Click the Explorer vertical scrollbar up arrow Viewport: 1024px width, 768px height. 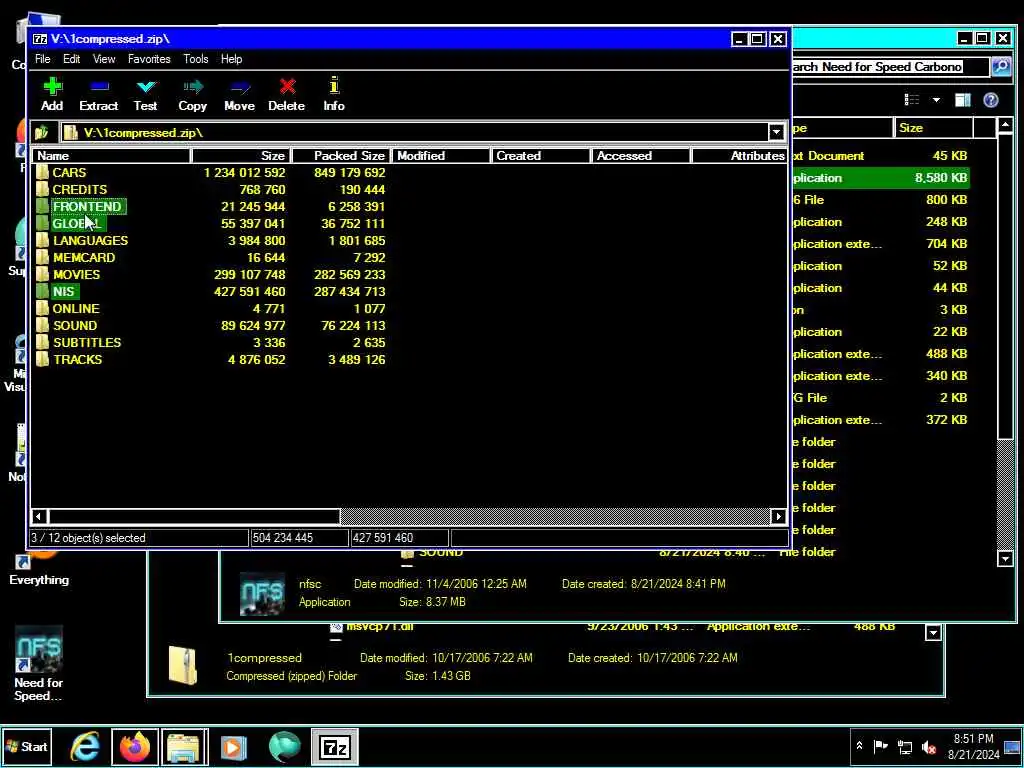tap(1005, 125)
